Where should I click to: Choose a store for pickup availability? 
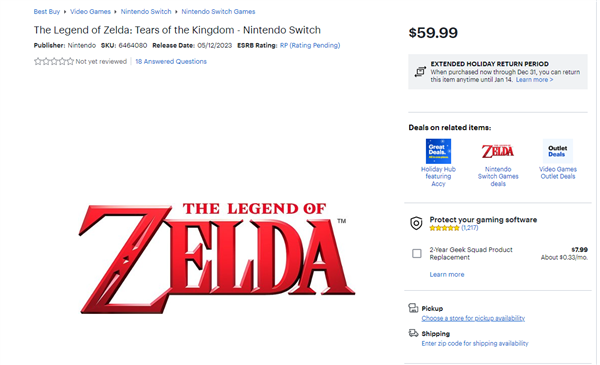click(473, 318)
